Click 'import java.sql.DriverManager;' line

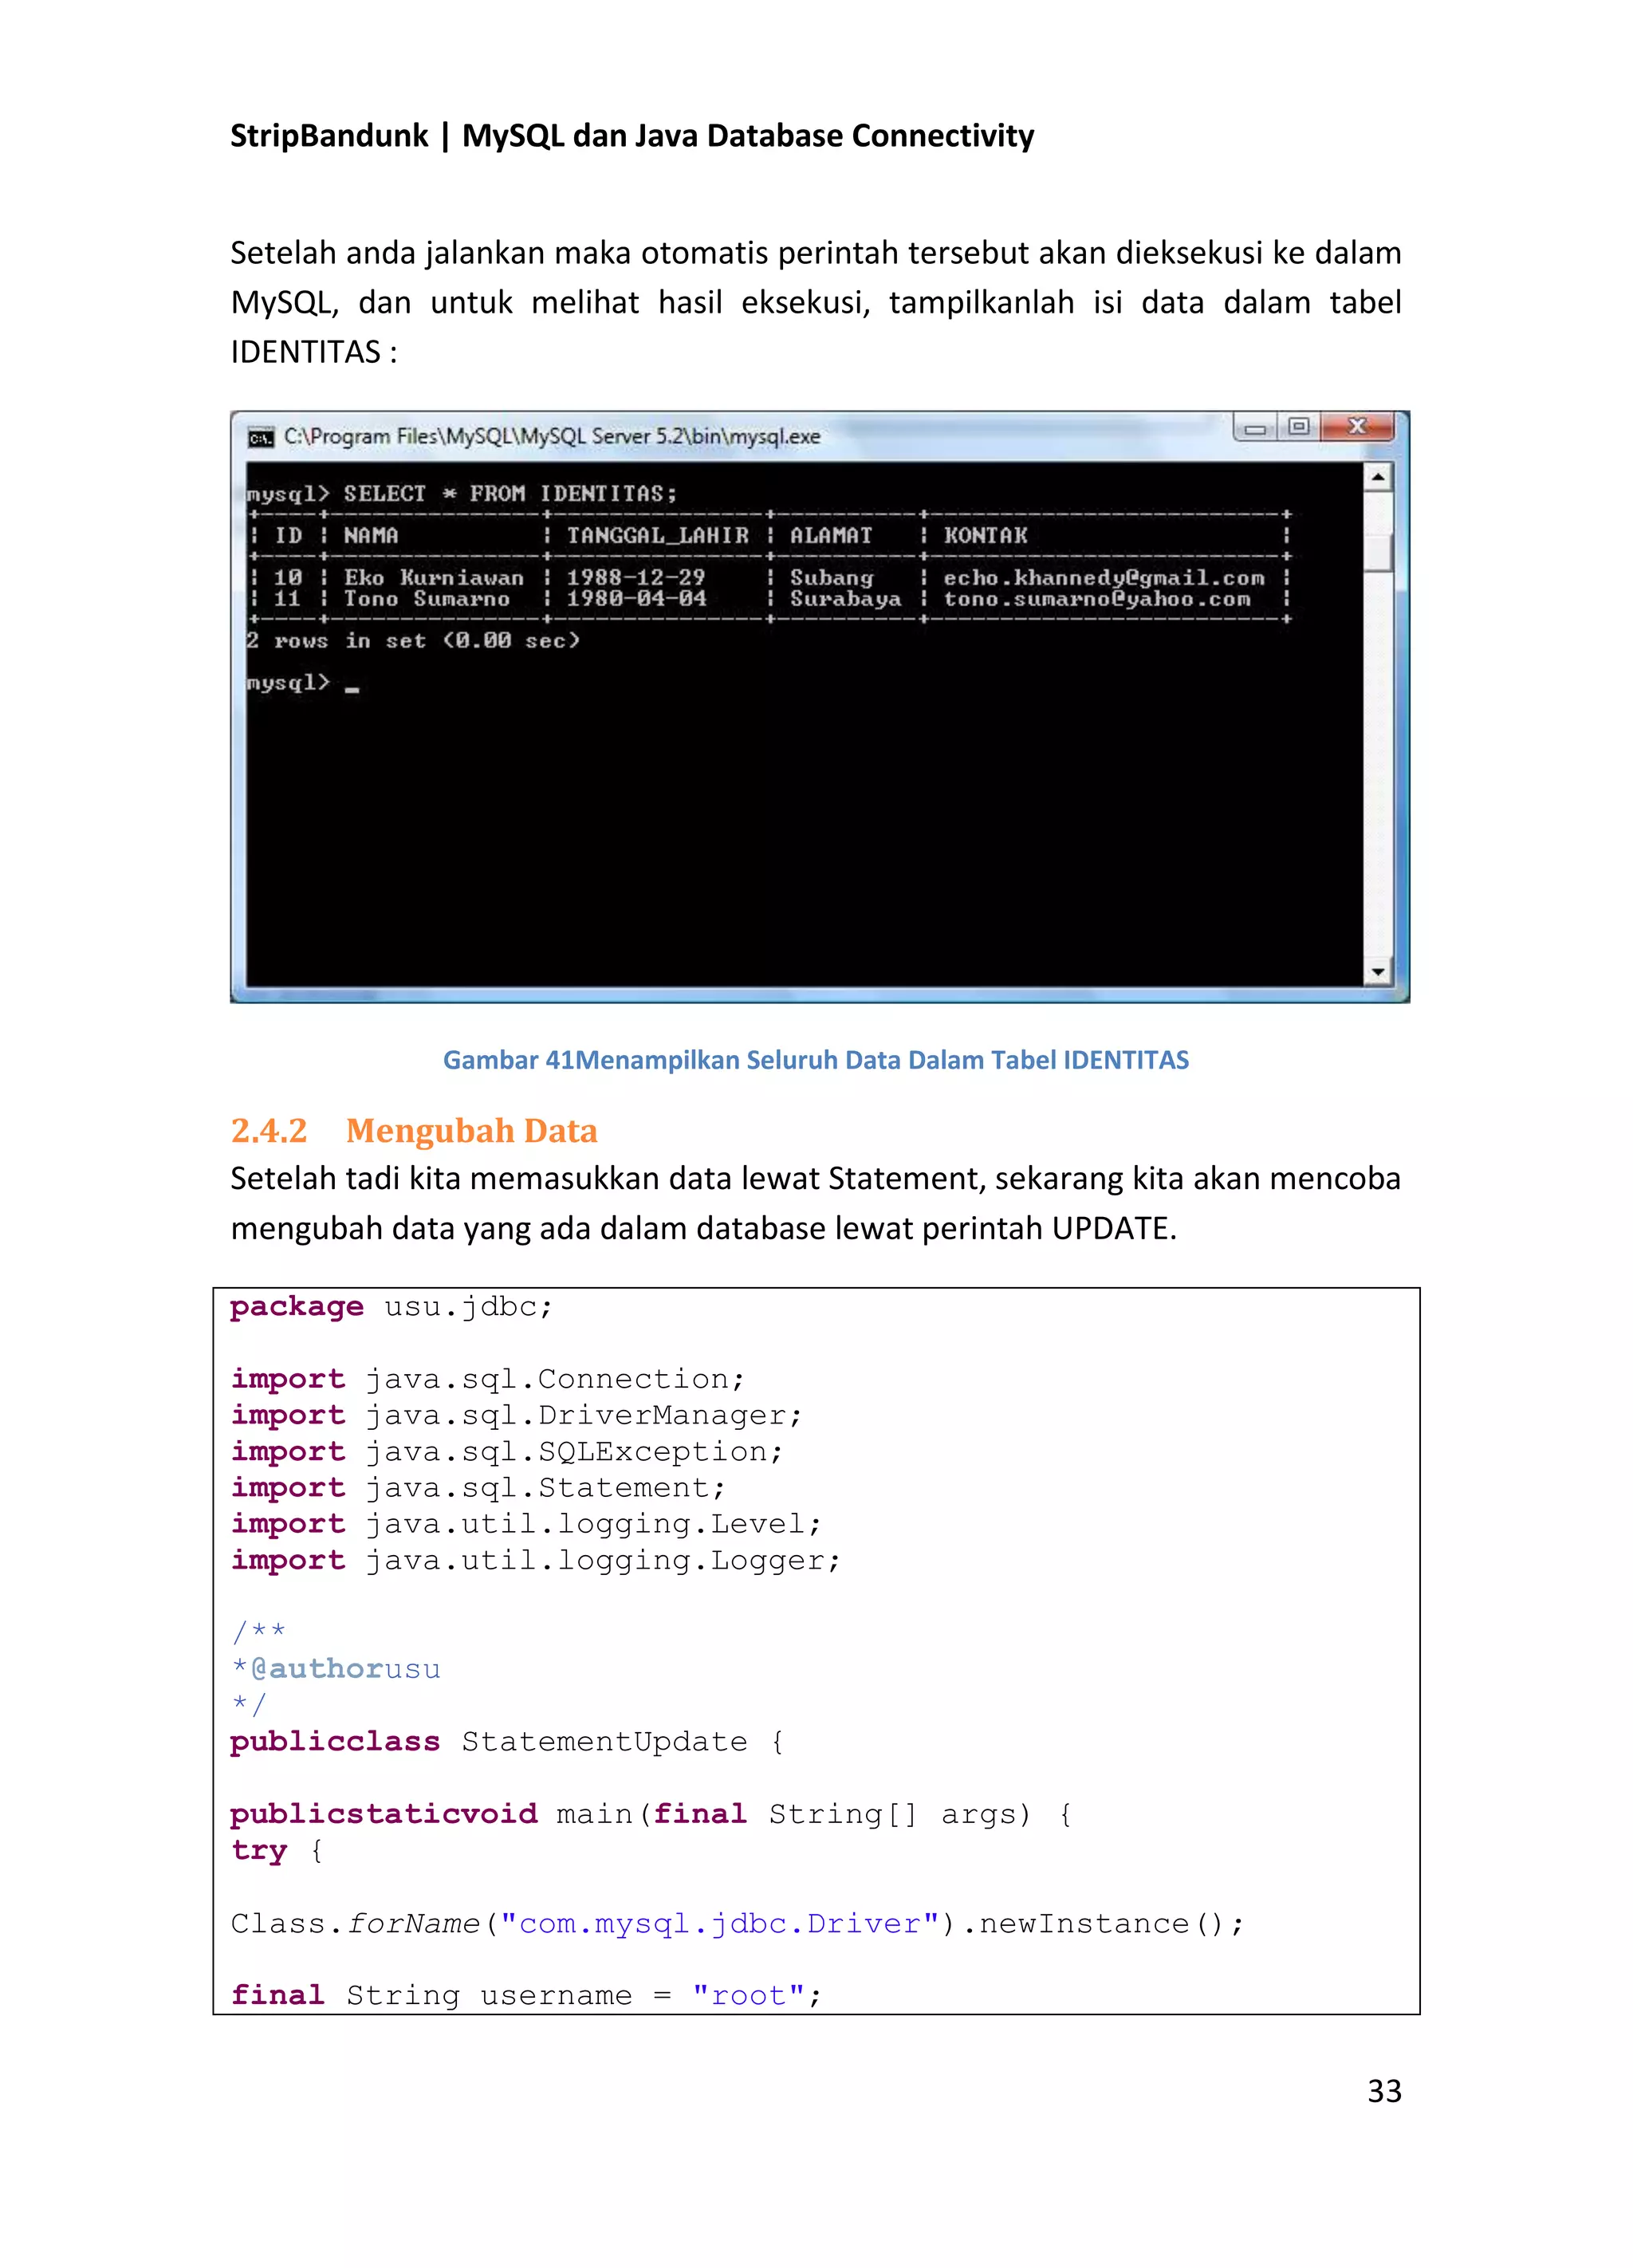[x=517, y=1415]
